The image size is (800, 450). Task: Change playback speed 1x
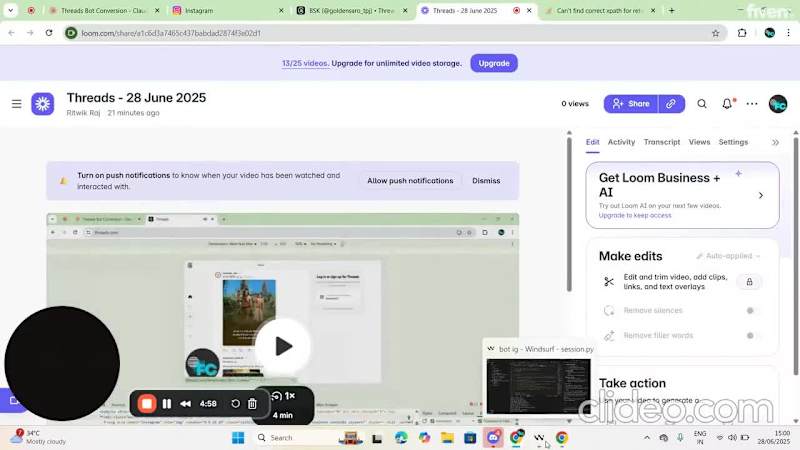284,396
